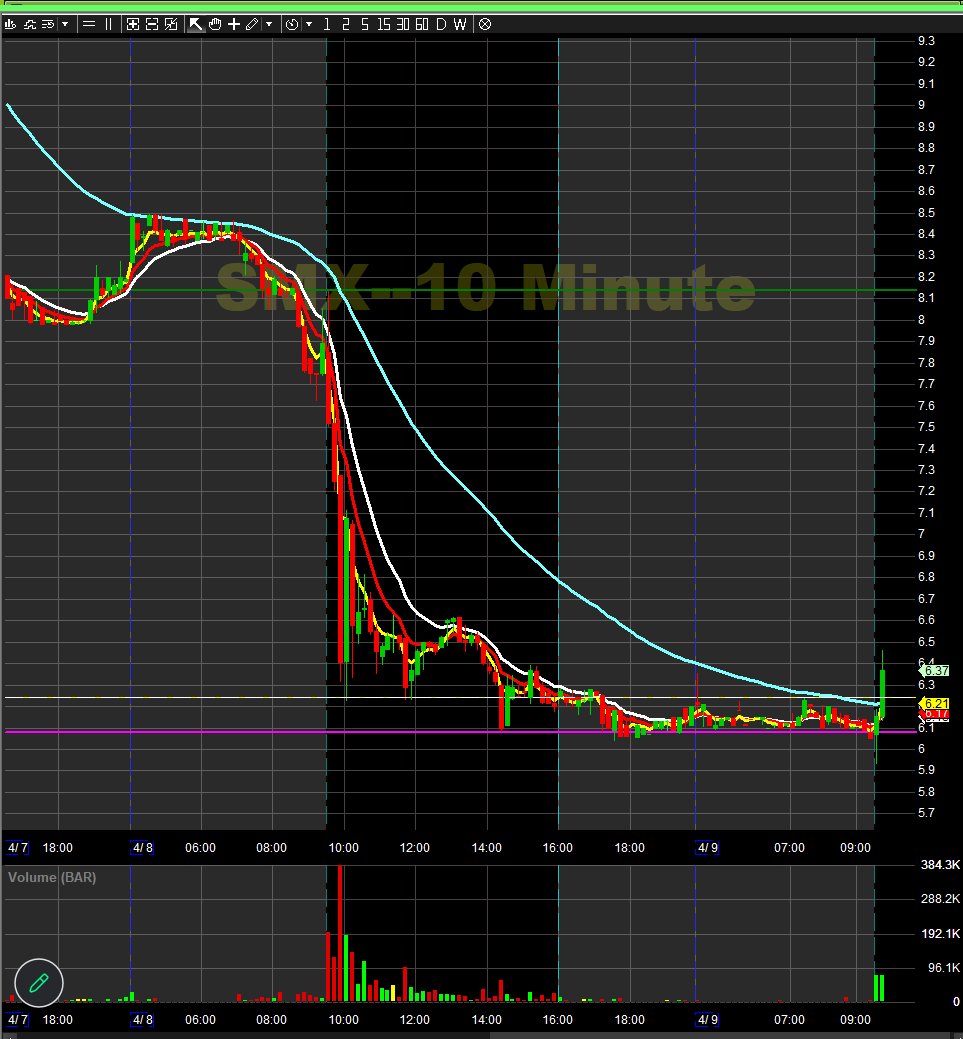
Task: Select the pencil drawing tool
Action: point(250,24)
